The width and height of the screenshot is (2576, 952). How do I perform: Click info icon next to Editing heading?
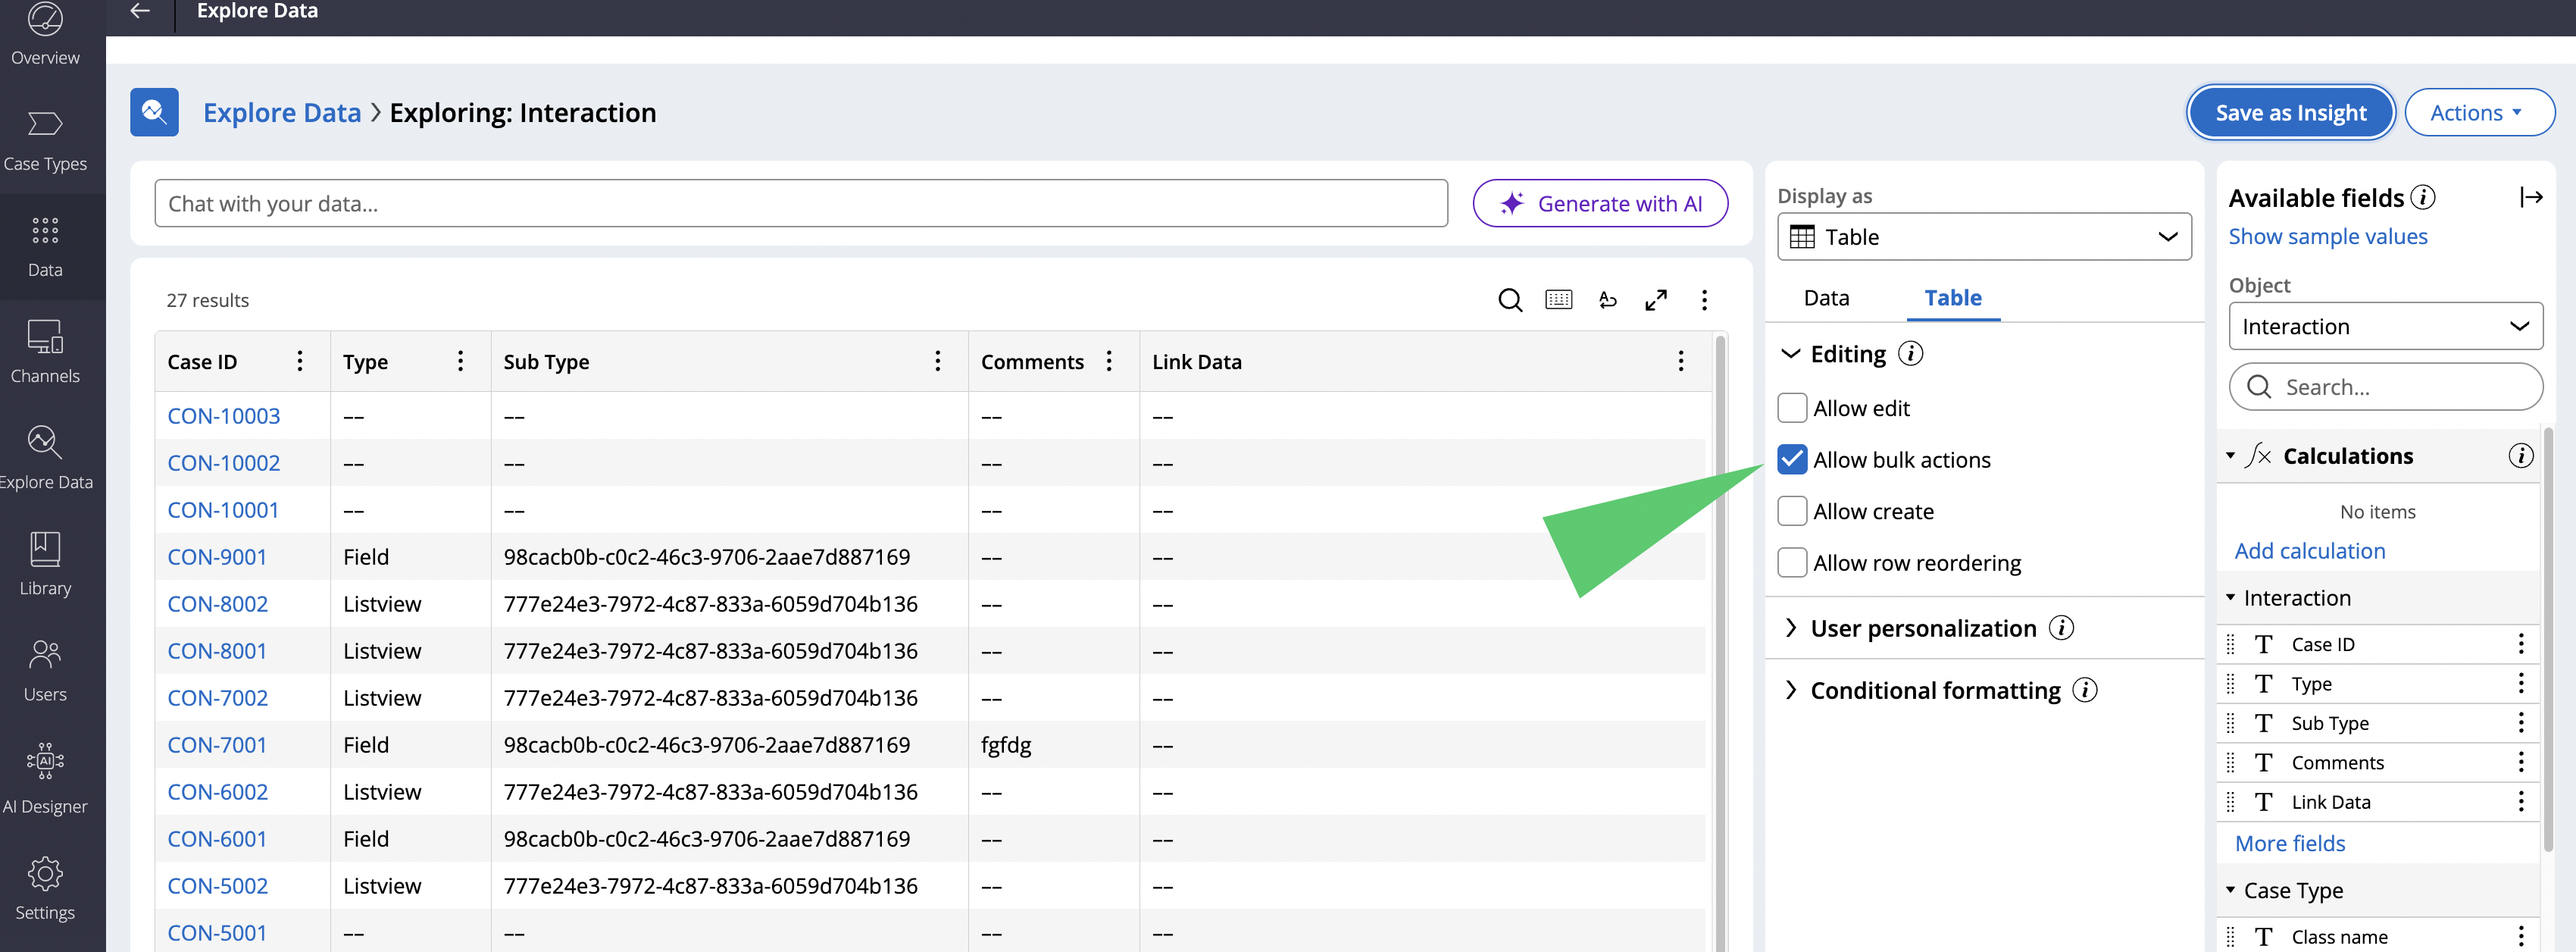[1910, 354]
